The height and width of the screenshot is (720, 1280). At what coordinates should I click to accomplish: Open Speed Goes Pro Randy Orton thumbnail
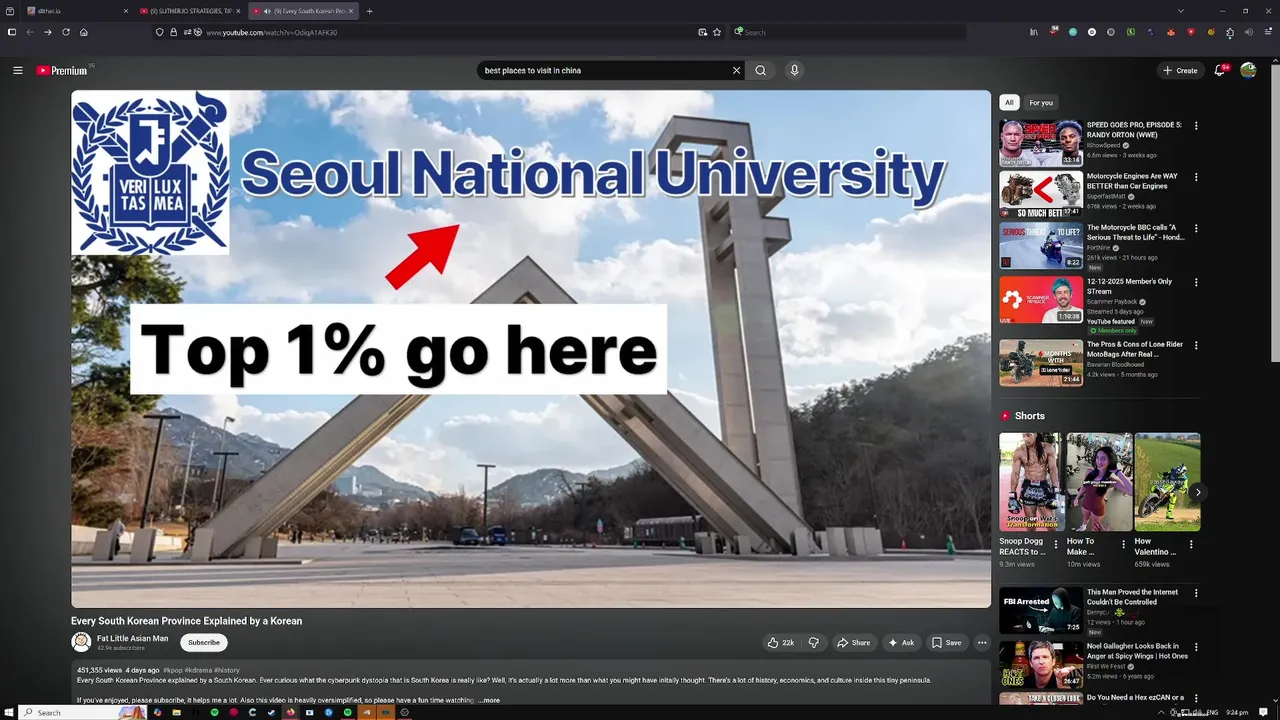tap(1041, 143)
